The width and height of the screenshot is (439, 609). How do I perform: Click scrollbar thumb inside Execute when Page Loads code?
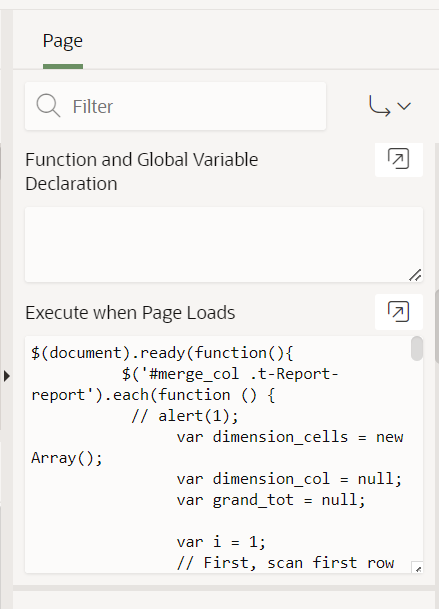click(417, 348)
